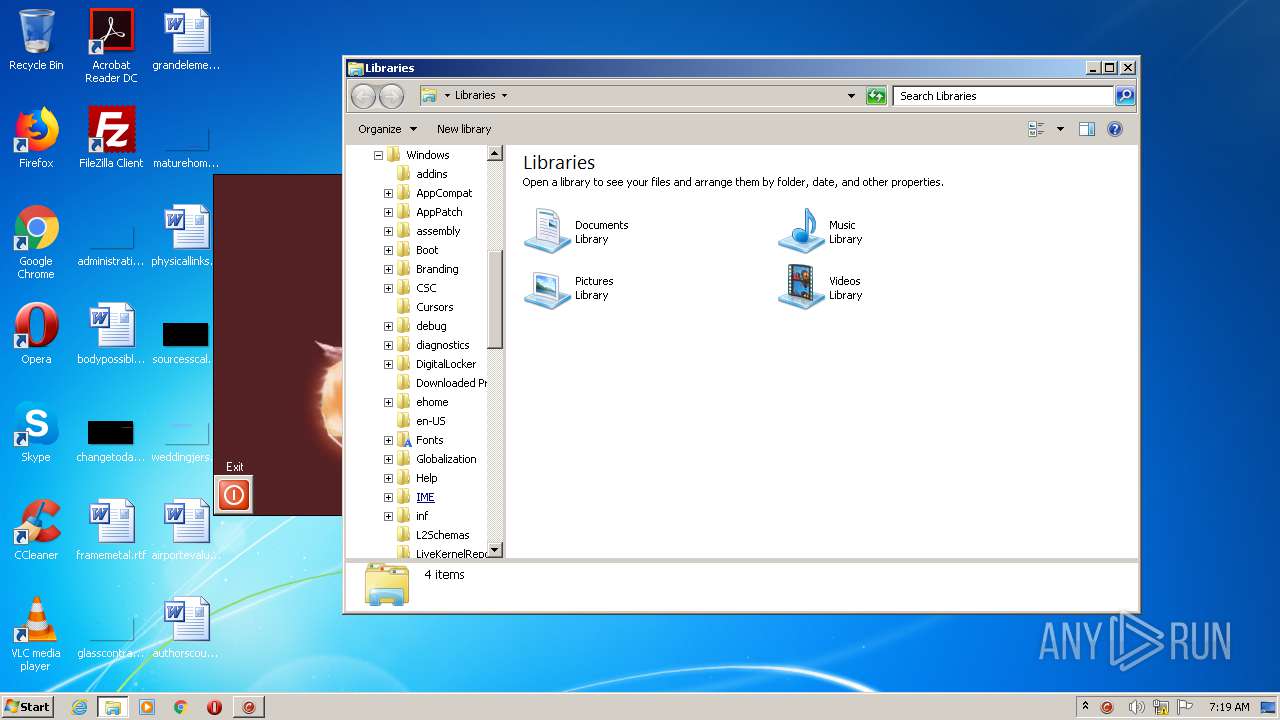Launch Opera desktop shortcut
1280x720 pixels.
[36, 334]
